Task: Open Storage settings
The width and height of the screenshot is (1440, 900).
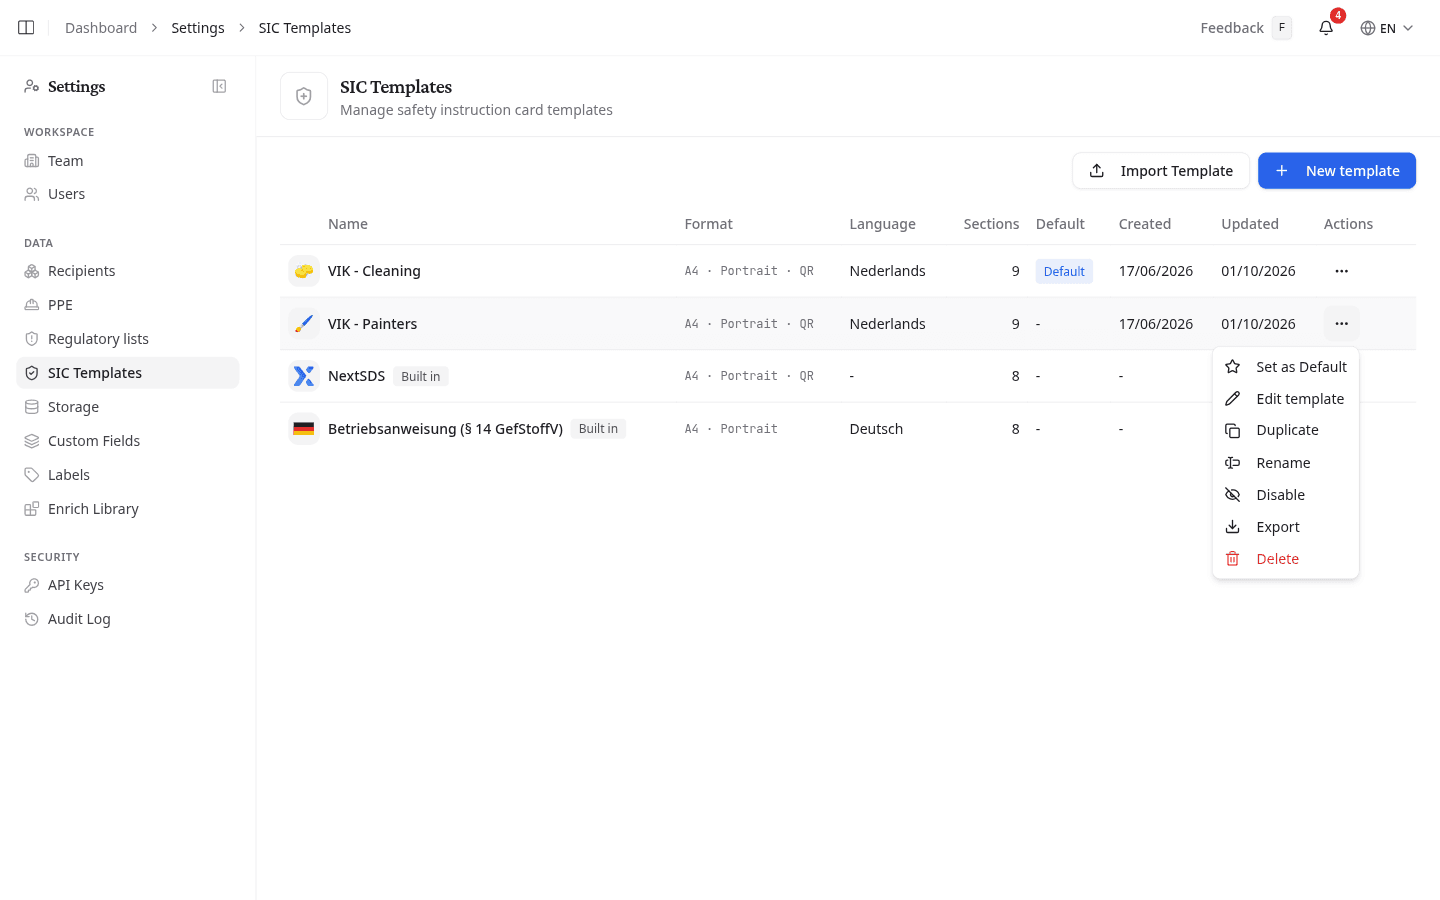Action: point(128,407)
